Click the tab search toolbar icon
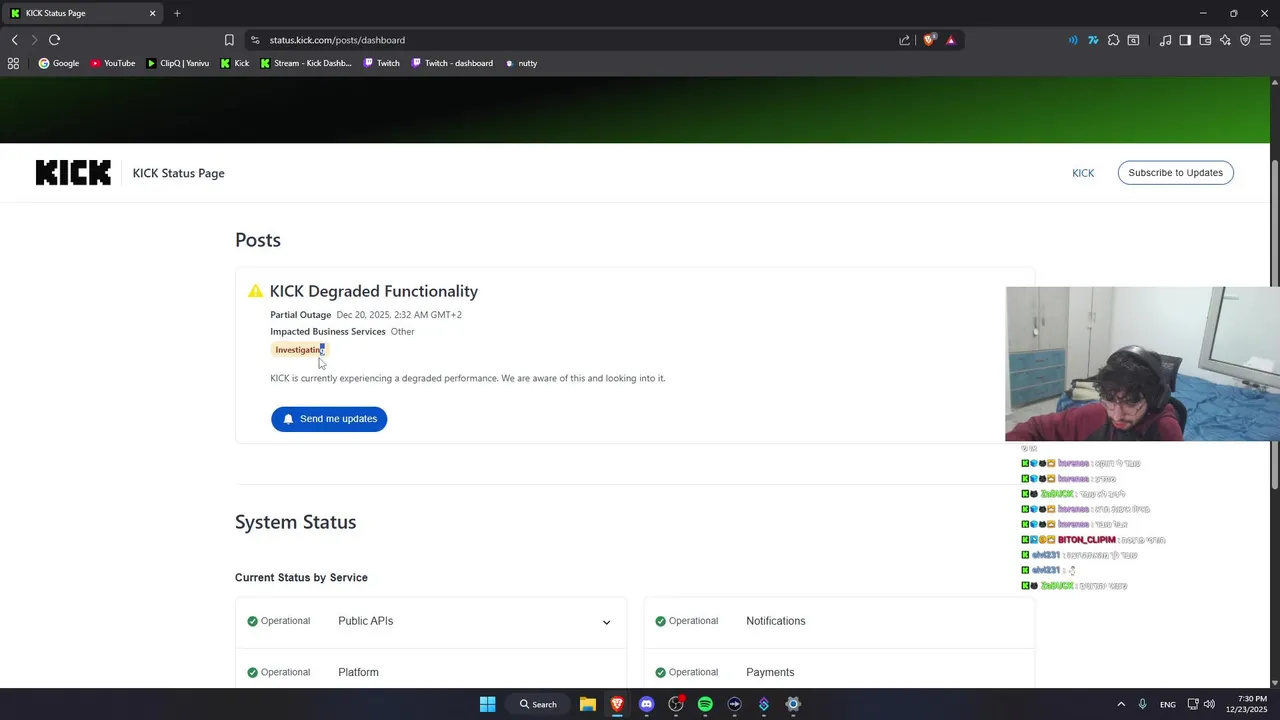Screen dimensions: 1280x720 (x=1133, y=40)
